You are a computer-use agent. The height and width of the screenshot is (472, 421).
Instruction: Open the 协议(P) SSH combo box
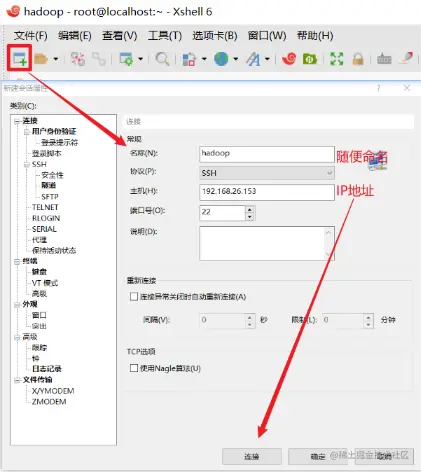pos(267,173)
